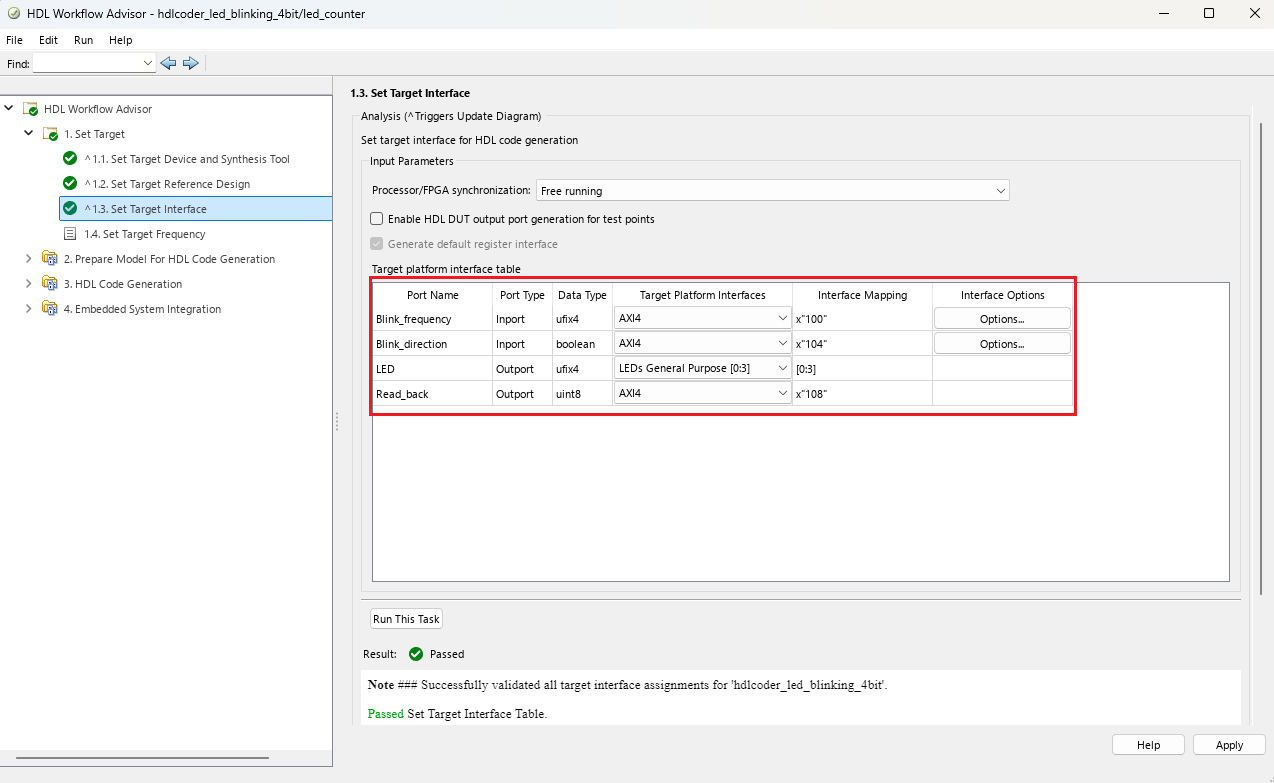Click the HDL Code Generation folder icon

click(x=50, y=283)
